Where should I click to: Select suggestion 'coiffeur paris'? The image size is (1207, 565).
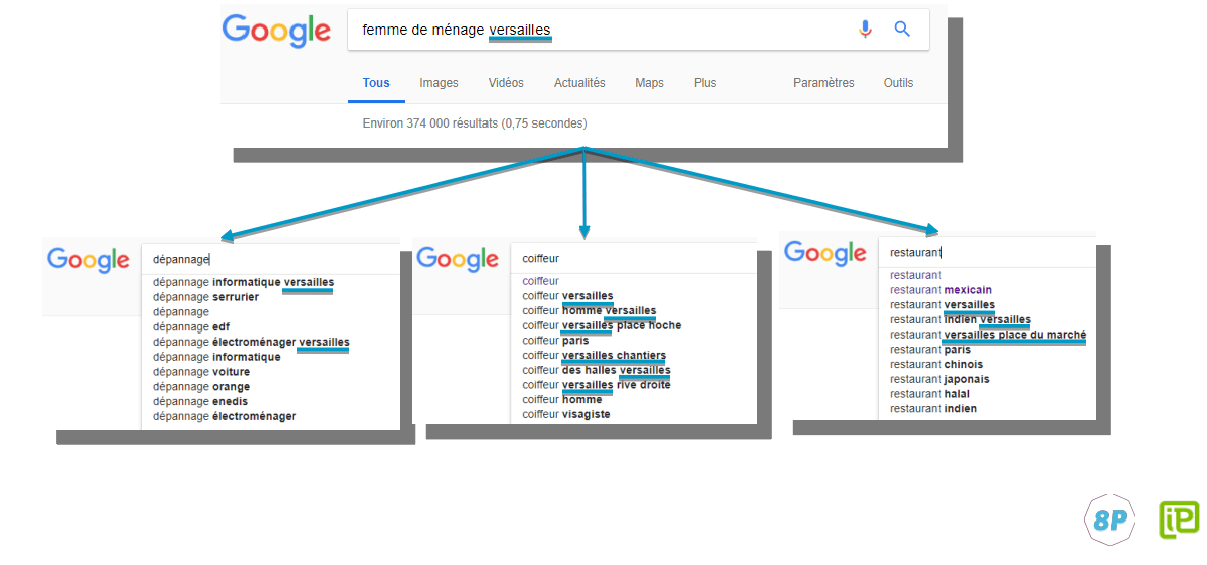(x=556, y=340)
